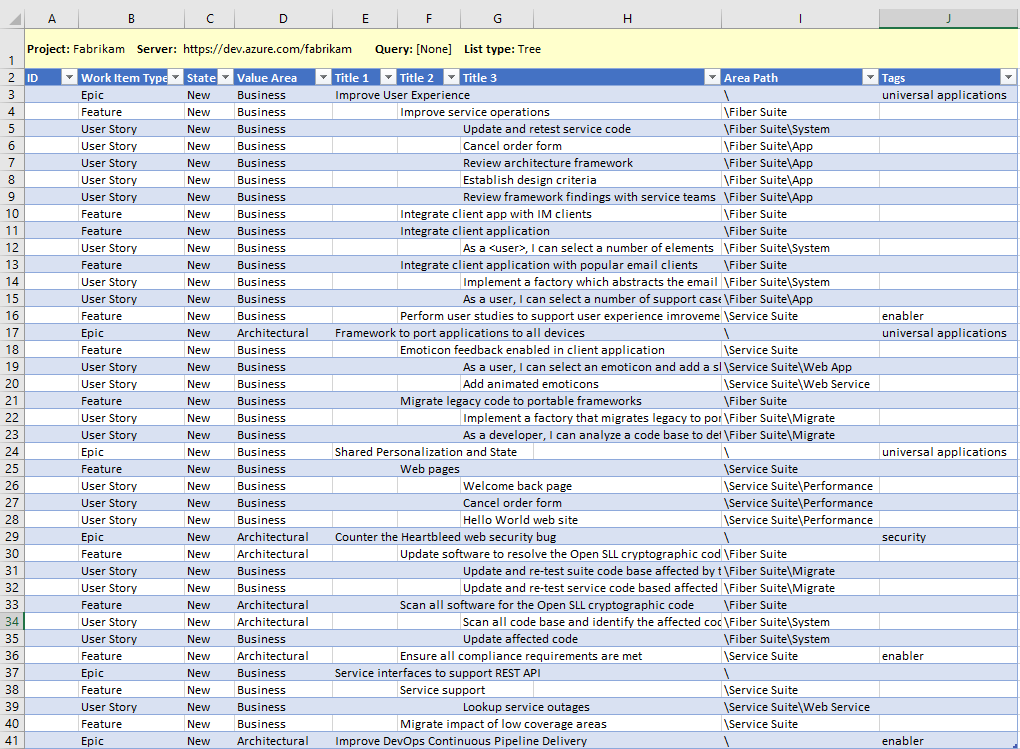Open the Title 2 filter icon
The image size is (1020, 749).
click(450, 77)
